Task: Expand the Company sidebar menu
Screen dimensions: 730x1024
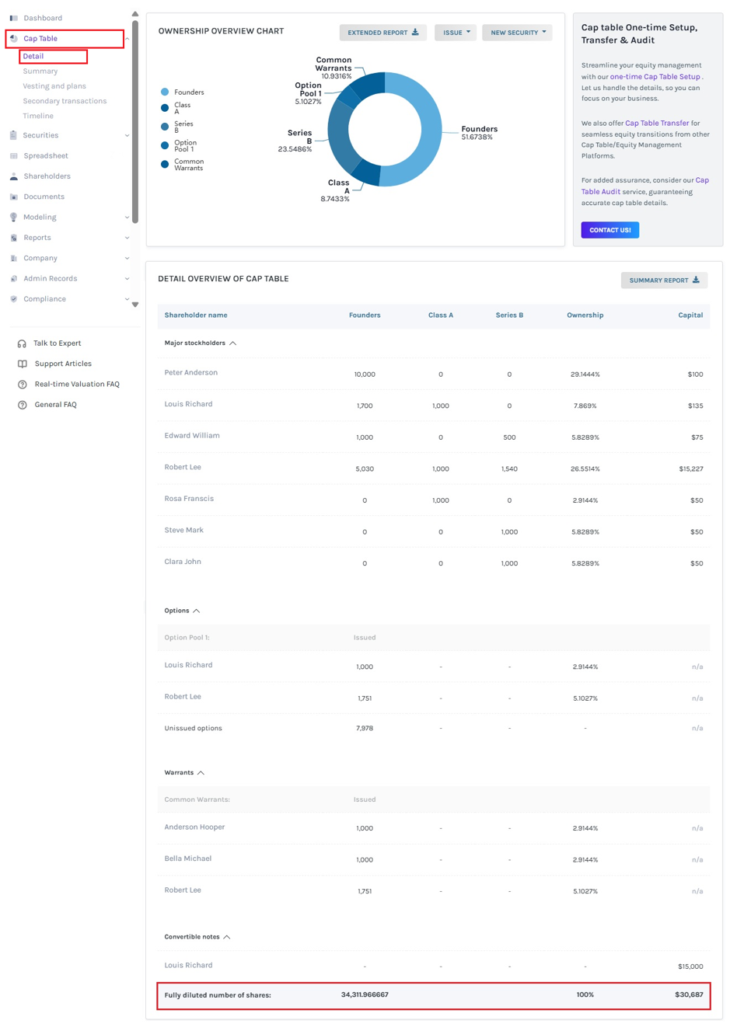Action: point(127,259)
